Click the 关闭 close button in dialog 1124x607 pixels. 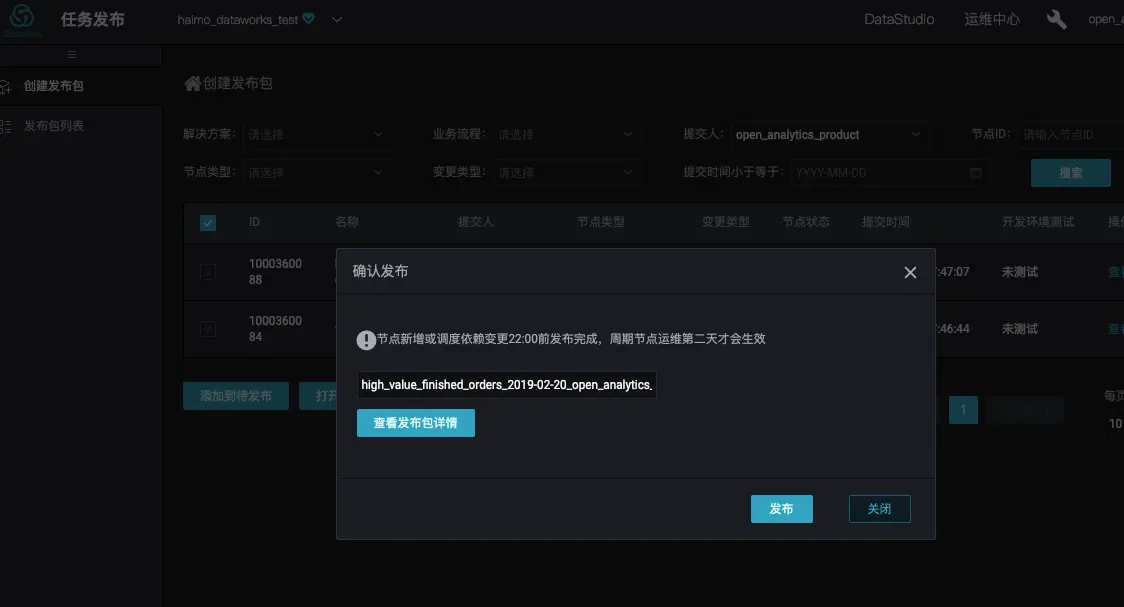pos(880,509)
